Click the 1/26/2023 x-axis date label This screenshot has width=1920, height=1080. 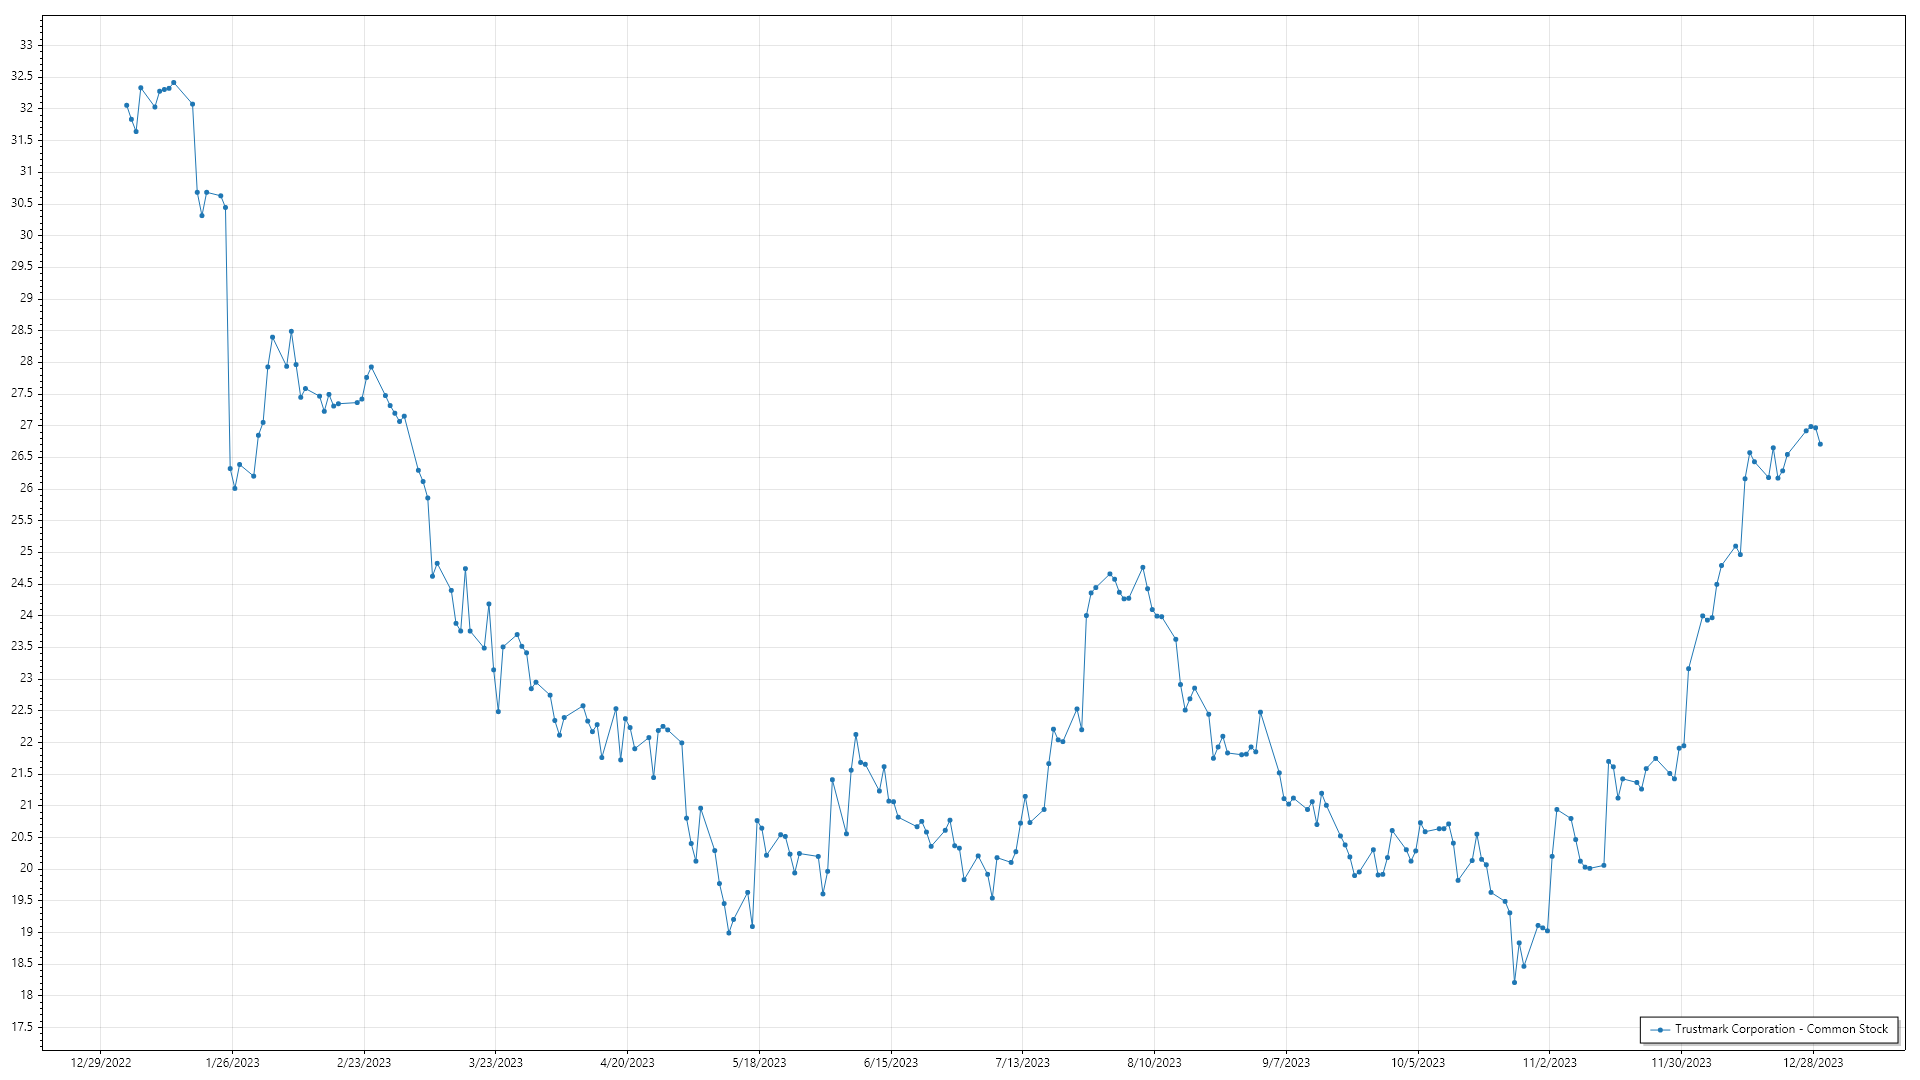(x=232, y=1063)
